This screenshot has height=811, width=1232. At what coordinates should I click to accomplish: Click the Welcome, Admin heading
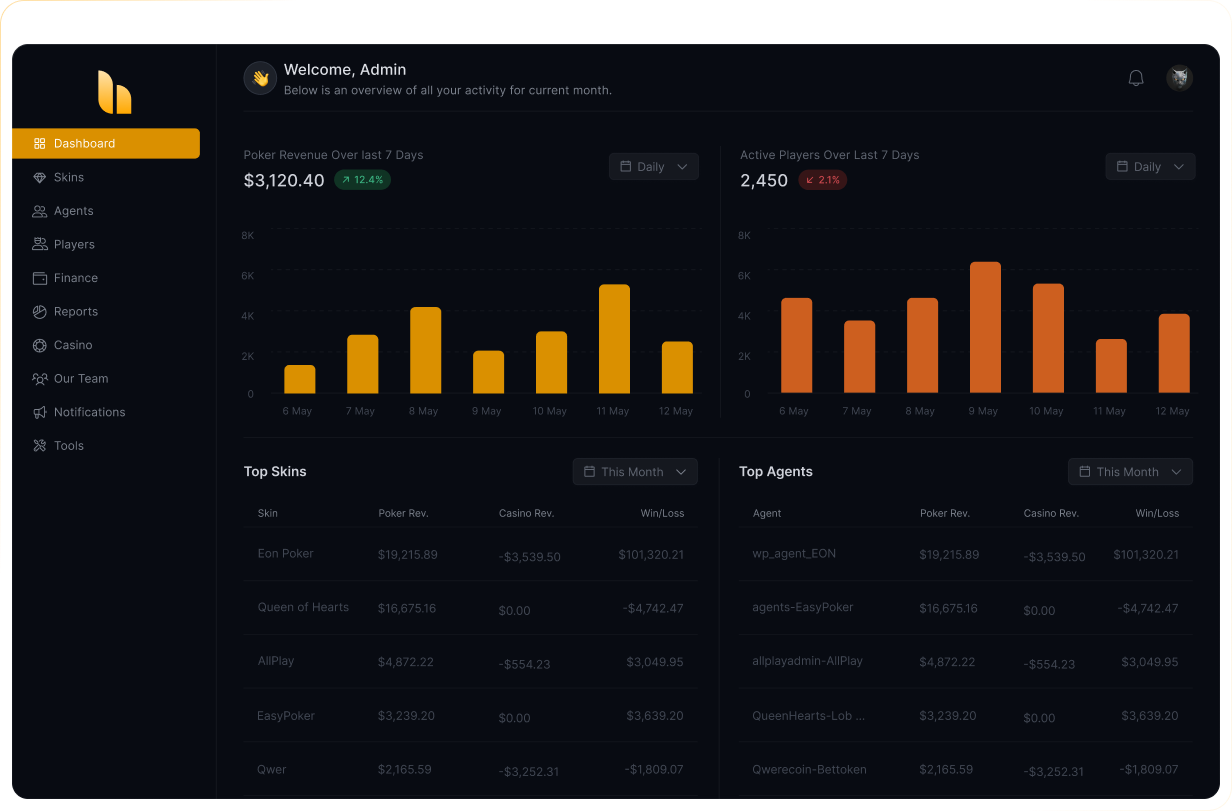[x=345, y=70]
